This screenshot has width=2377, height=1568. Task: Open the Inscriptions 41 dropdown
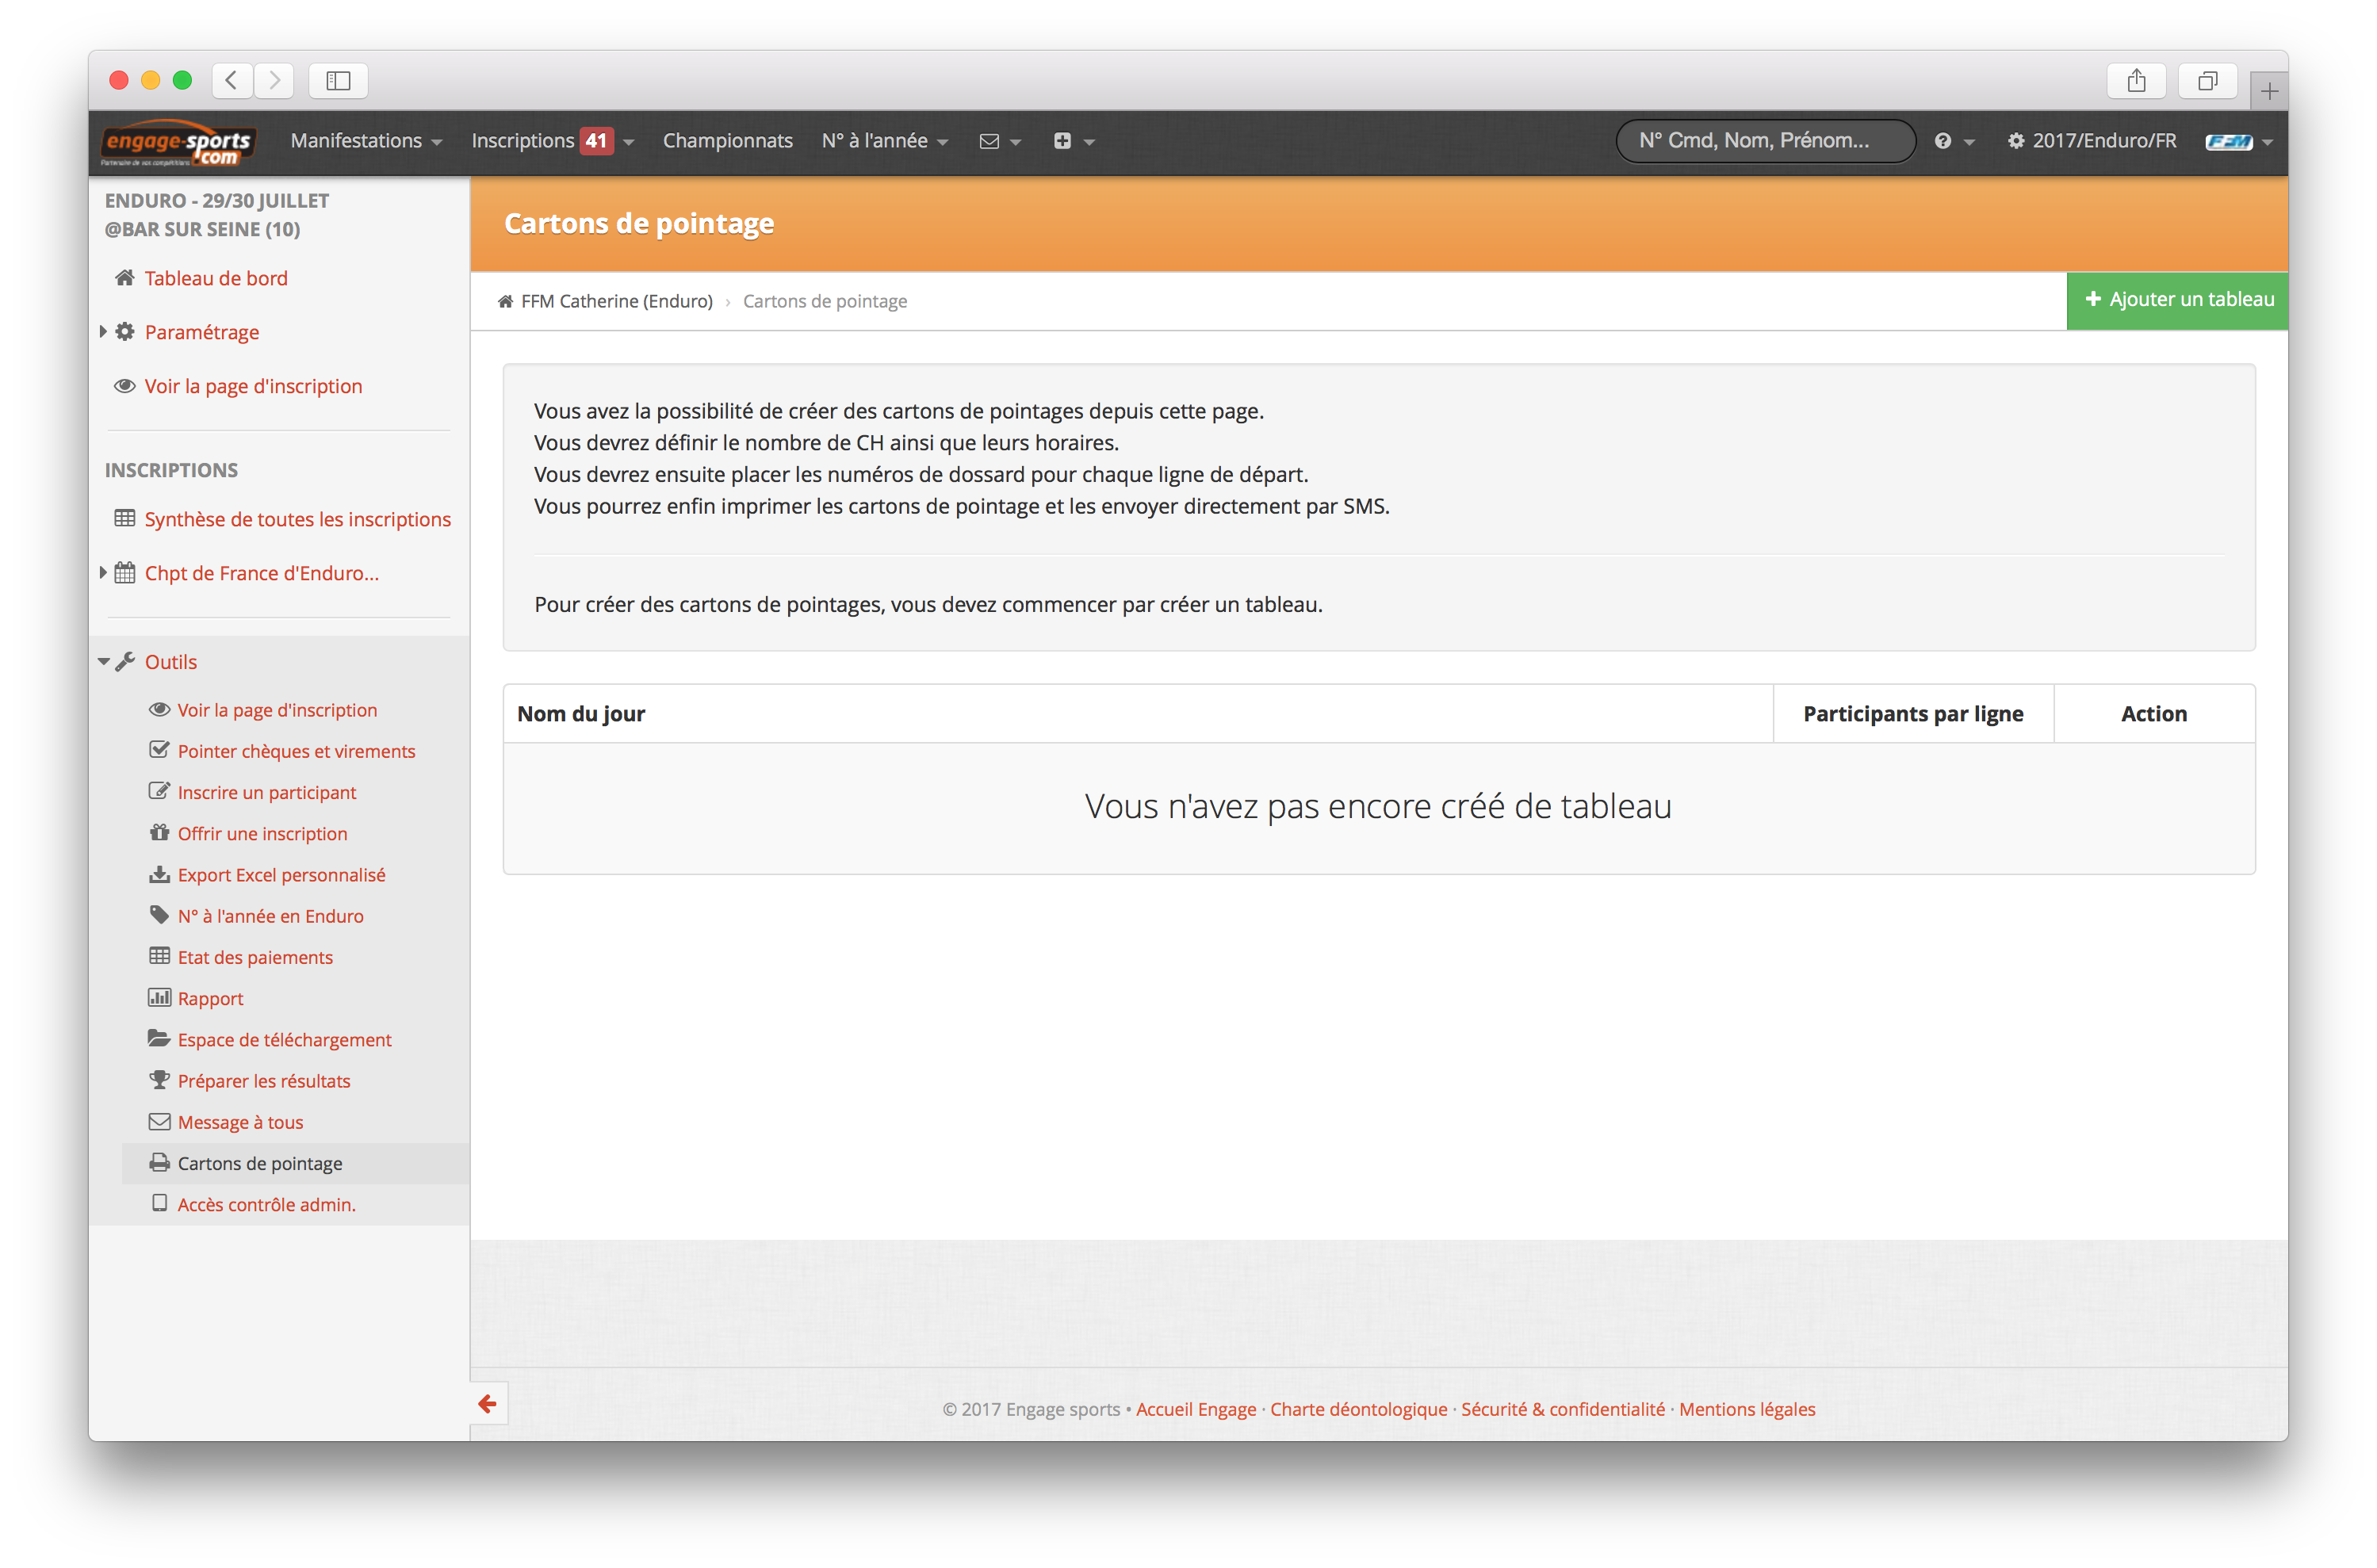coord(552,141)
